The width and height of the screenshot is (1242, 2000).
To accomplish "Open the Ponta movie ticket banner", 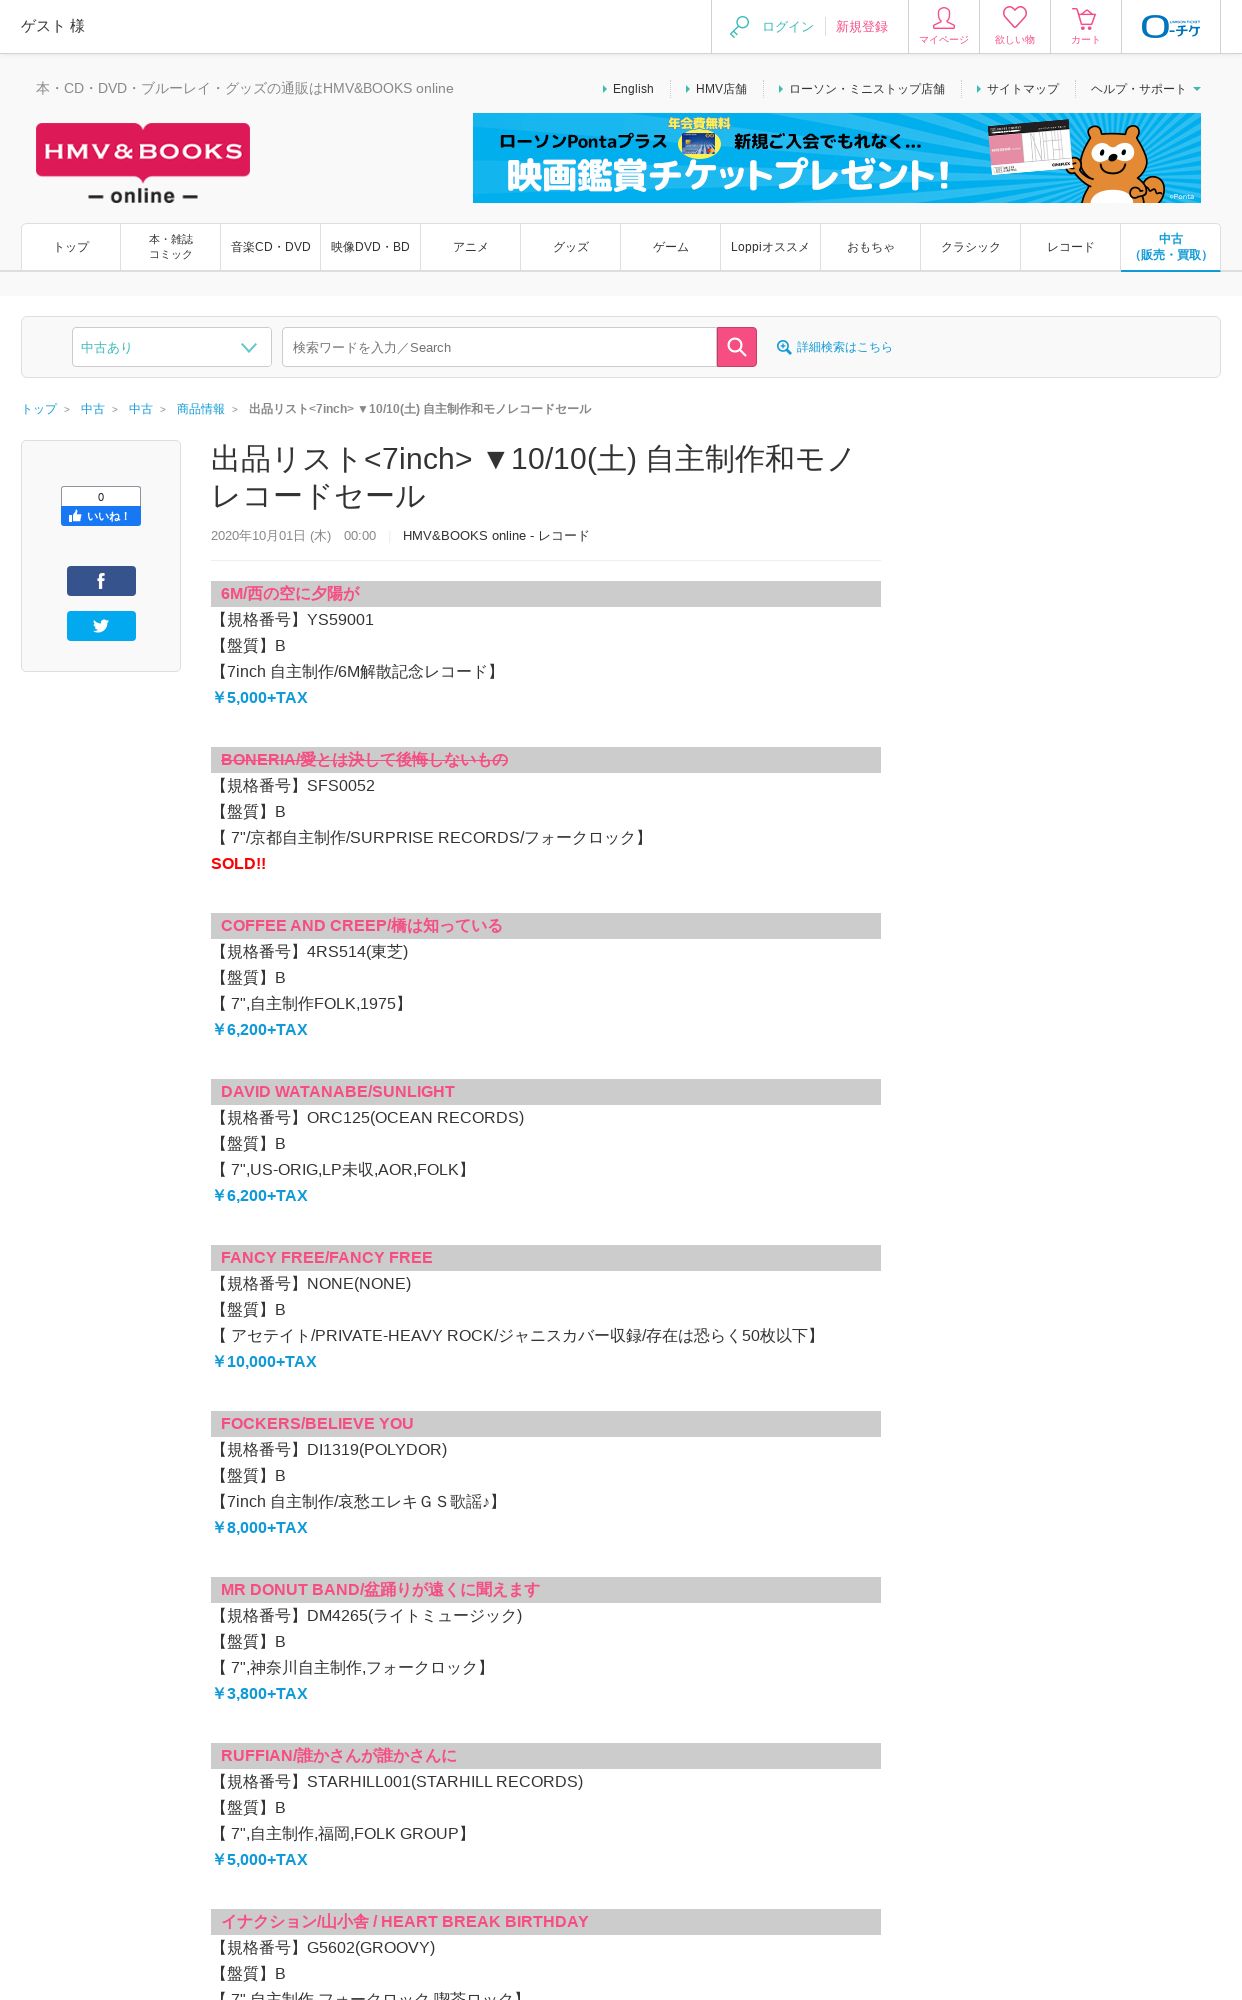I will point(837,158).
